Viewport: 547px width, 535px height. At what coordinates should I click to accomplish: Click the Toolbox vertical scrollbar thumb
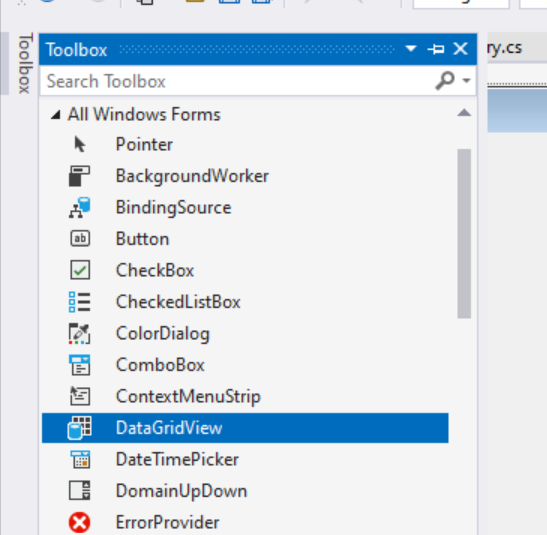click(464, 233)
